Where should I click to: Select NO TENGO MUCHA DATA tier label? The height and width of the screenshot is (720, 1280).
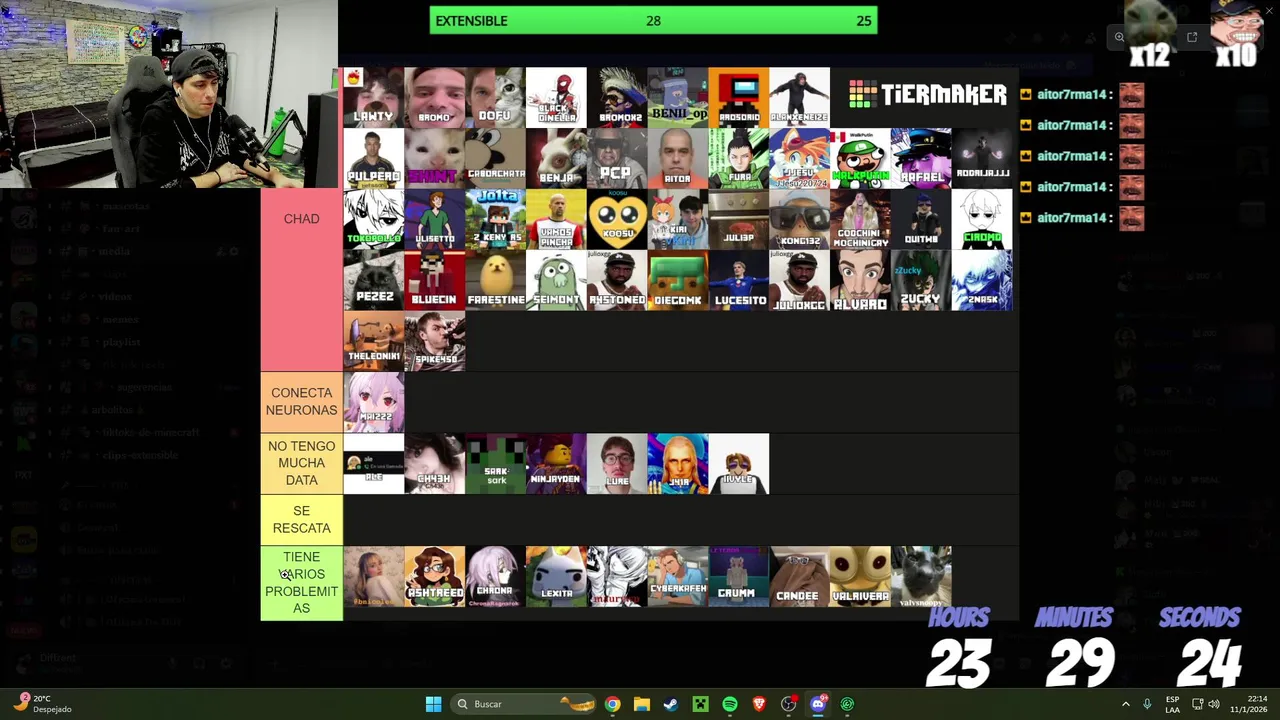(x=301, y=463)
